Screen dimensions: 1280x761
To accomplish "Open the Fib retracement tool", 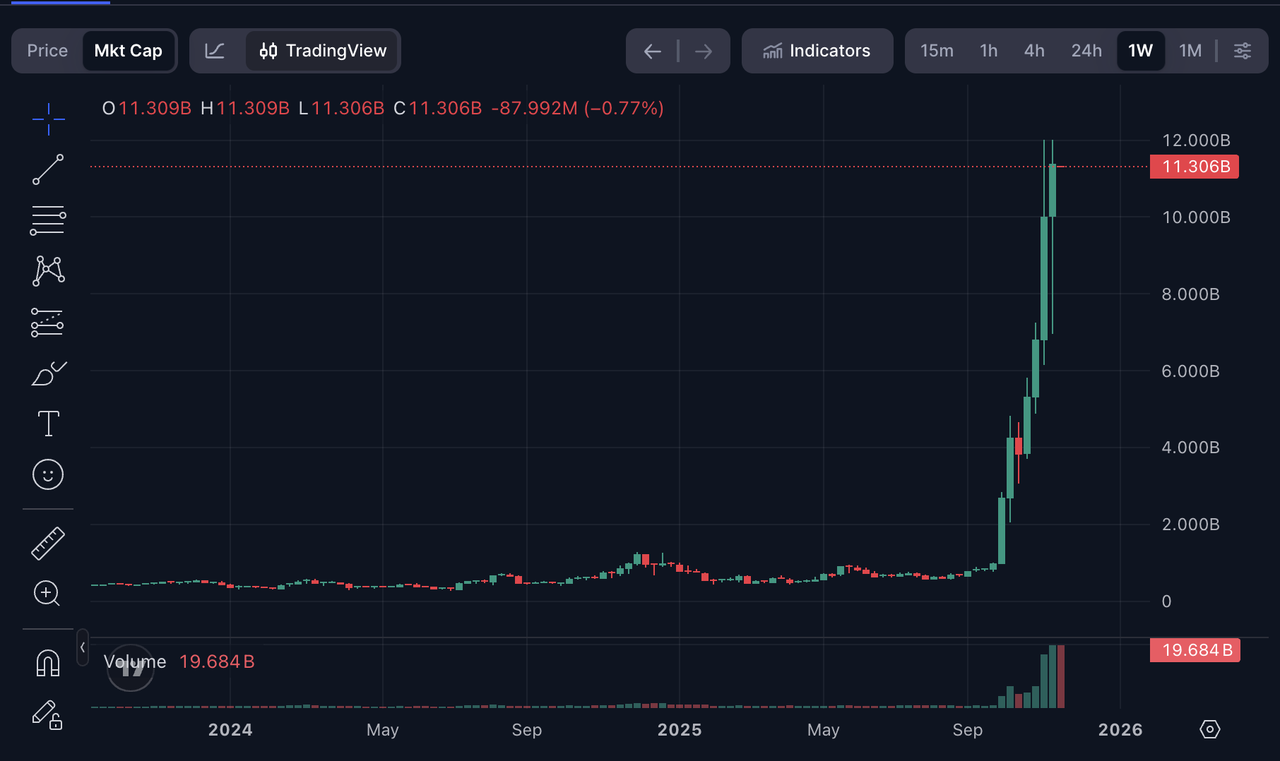I will [47, 220].
